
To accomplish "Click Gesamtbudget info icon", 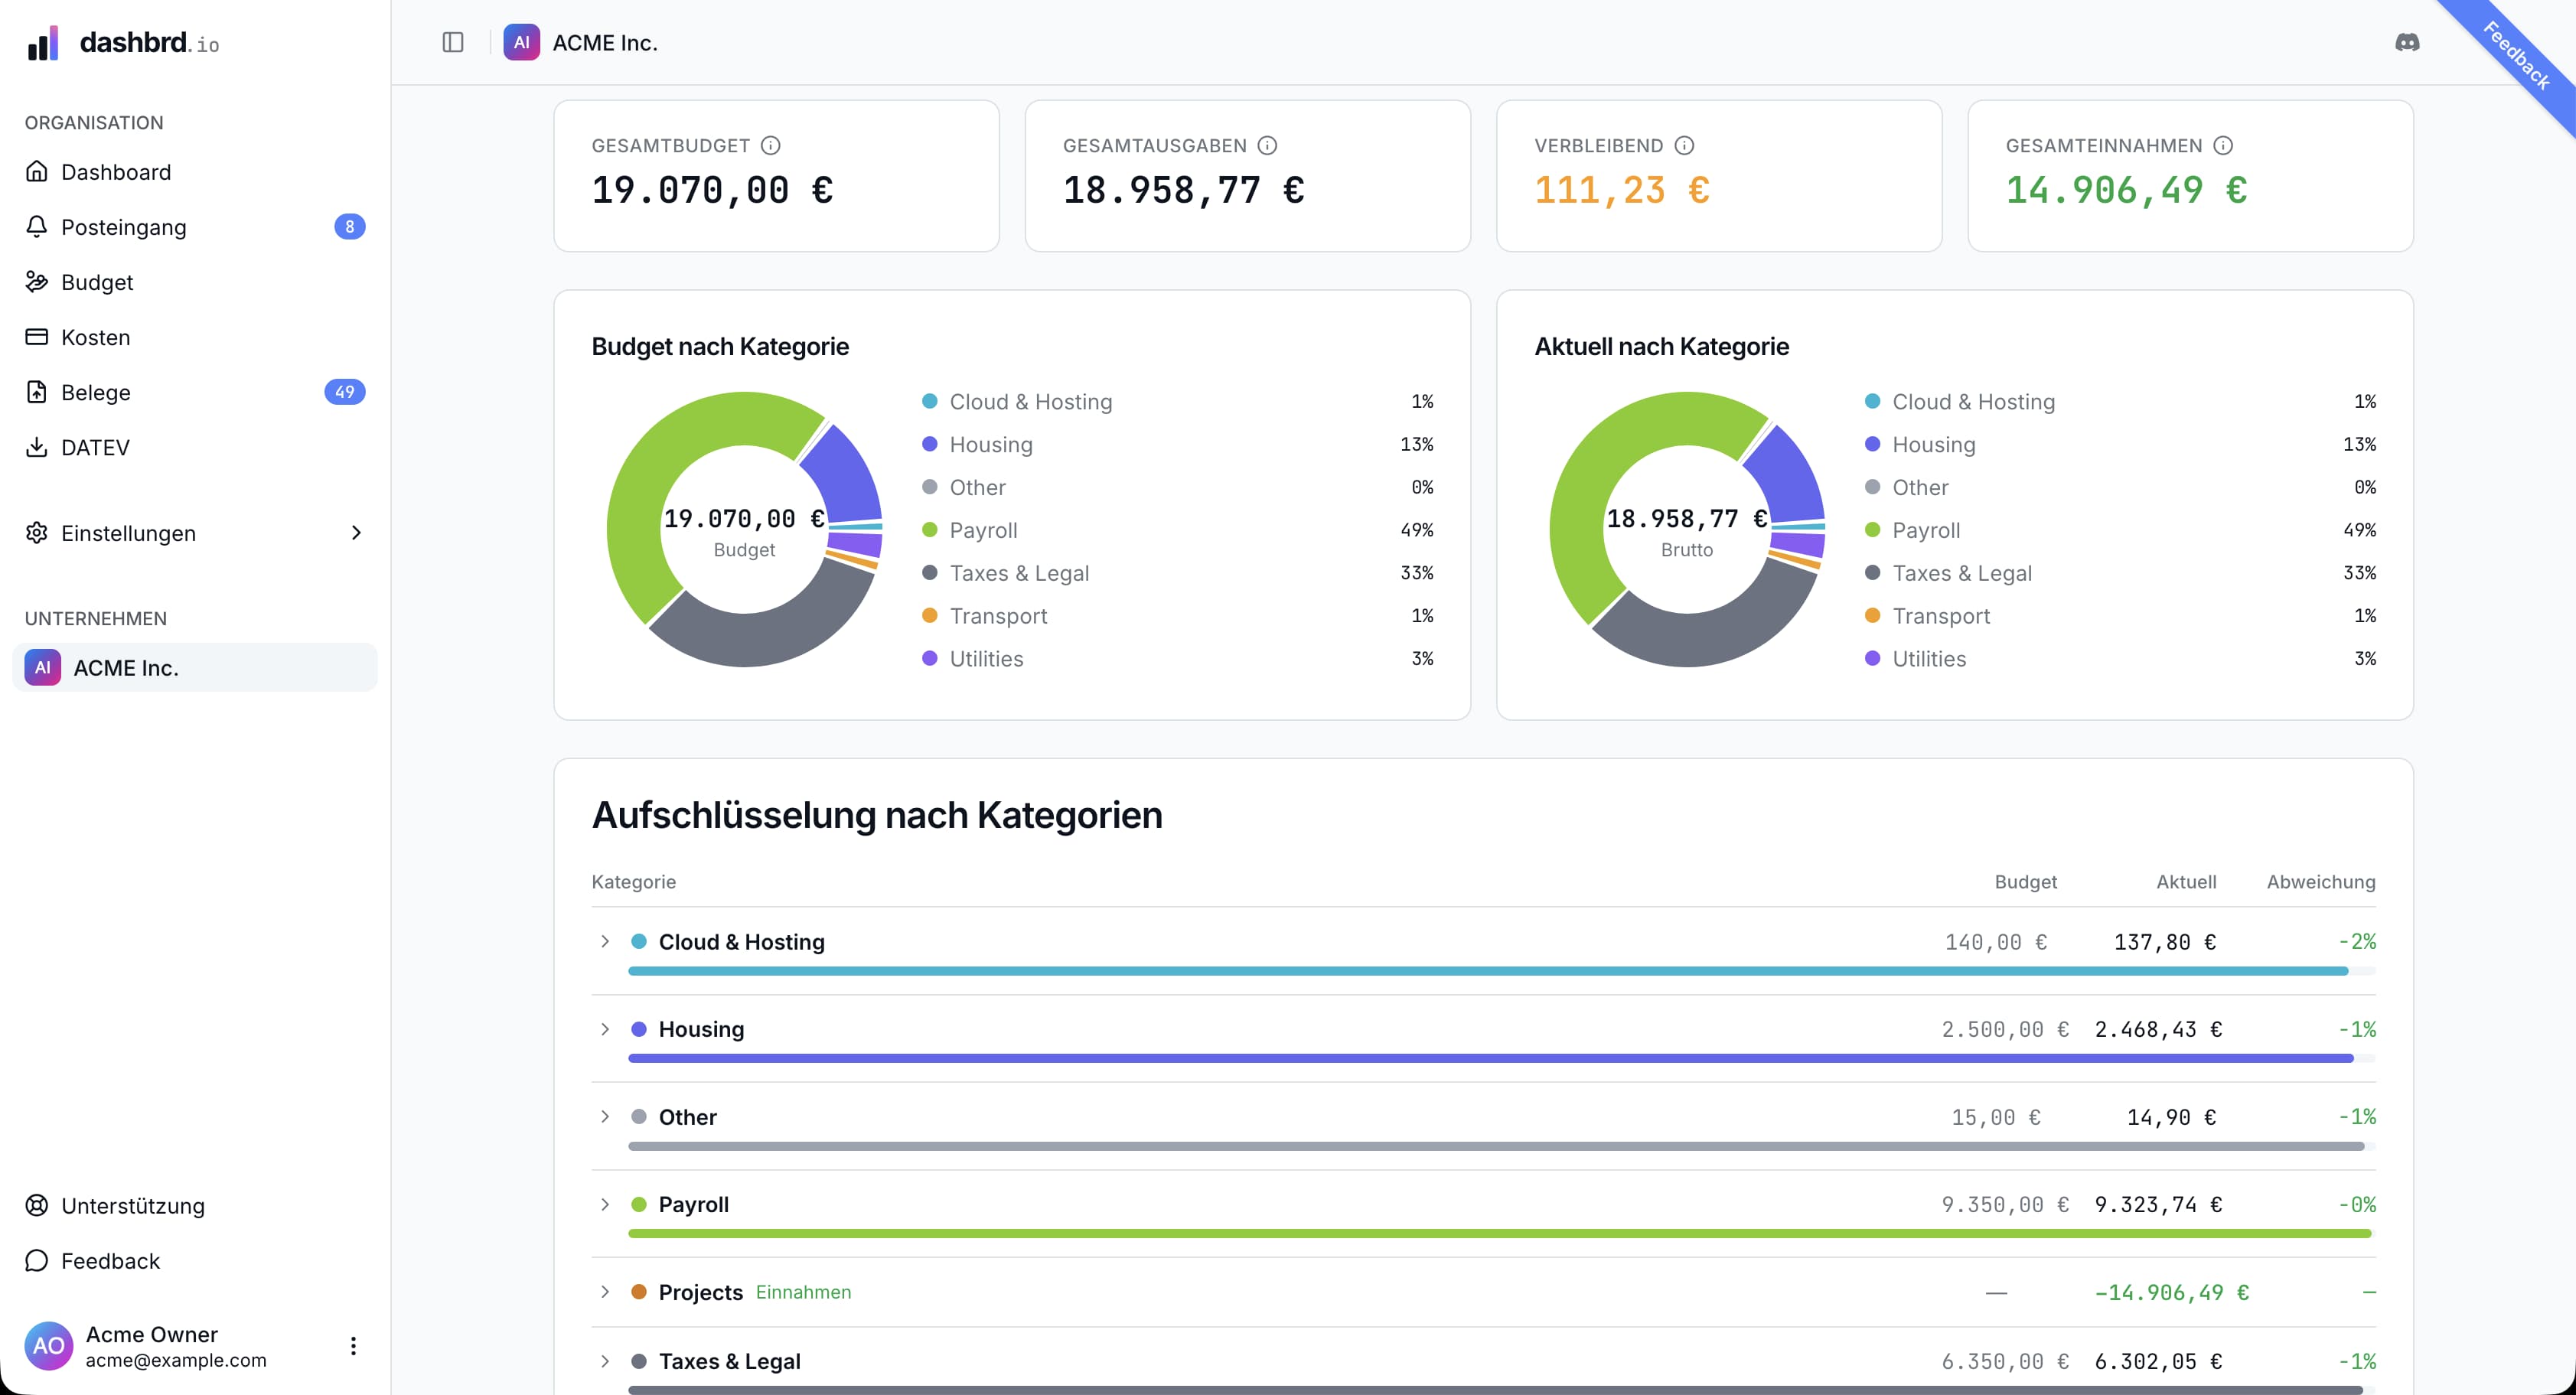I will pyautogui.click(x=770, y=146).
